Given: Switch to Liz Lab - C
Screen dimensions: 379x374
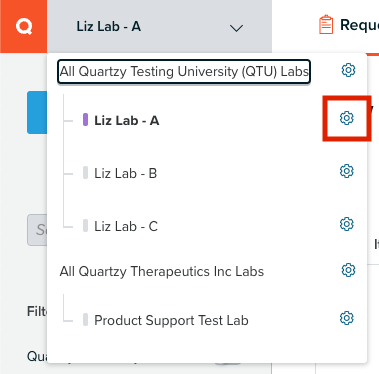Looking at the screenshot, I should coord(126,226).
